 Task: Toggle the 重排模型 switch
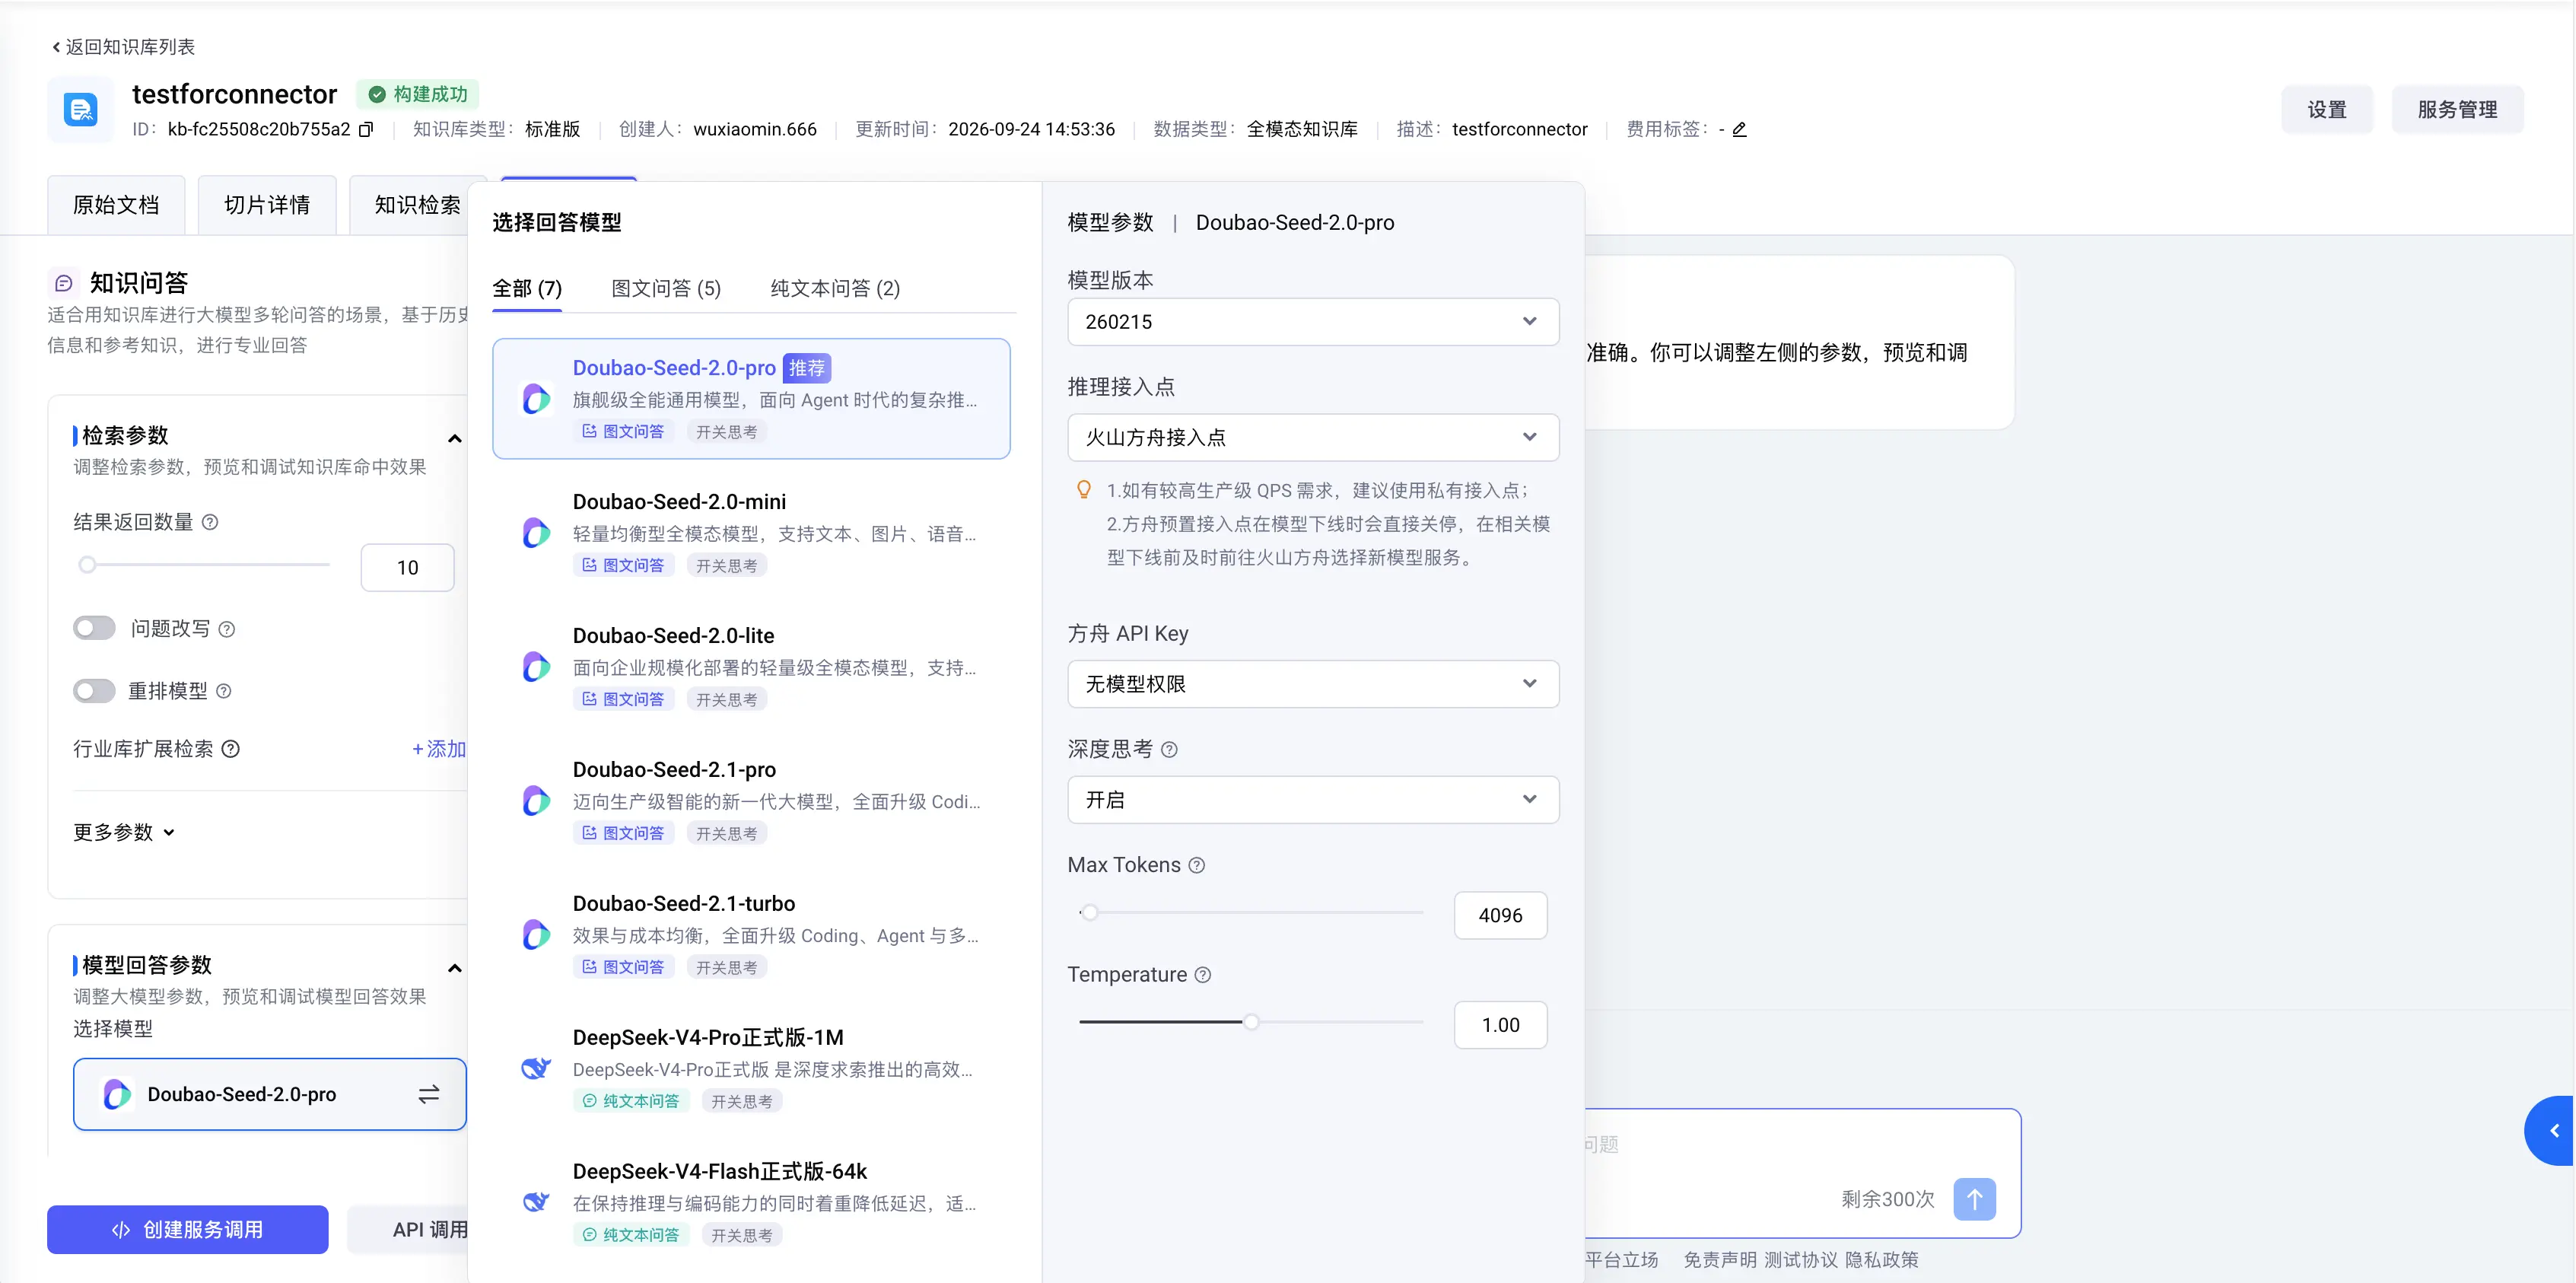point(94,691)
